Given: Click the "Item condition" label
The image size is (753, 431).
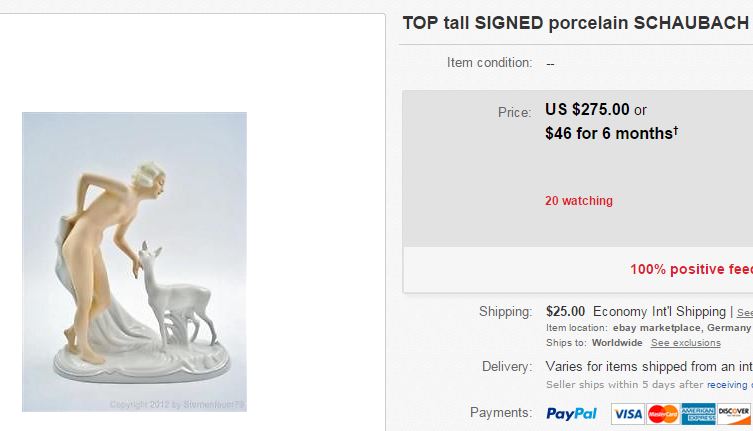Looking at the screenshot, I should (489, 63).
